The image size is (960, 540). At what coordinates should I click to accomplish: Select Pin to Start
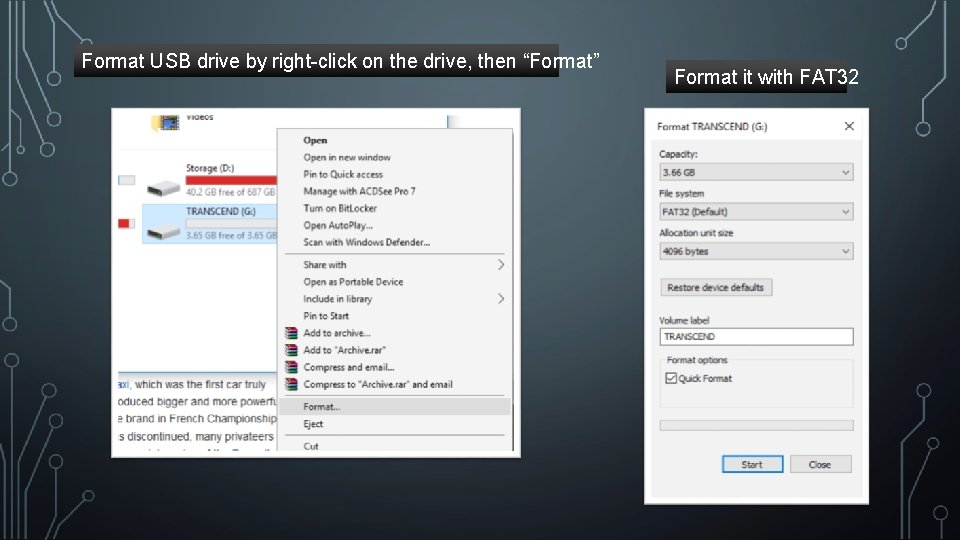click(326, 316)
